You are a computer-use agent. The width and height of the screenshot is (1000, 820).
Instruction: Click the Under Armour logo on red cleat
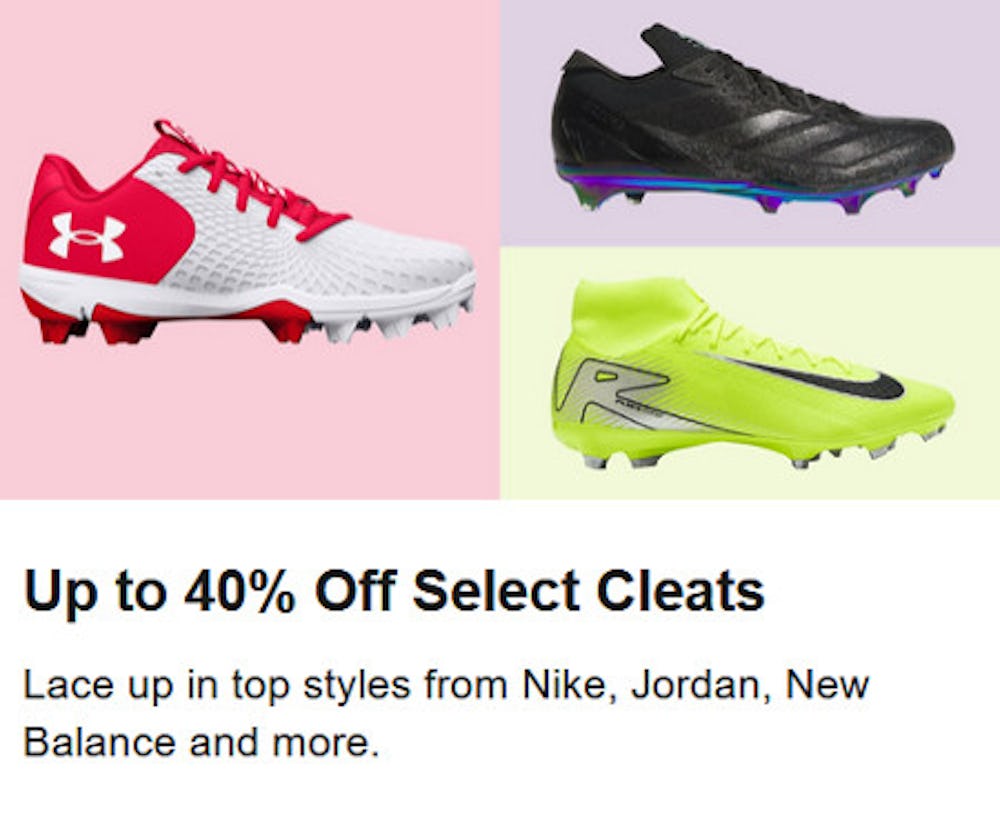click(x=87, y=237)
